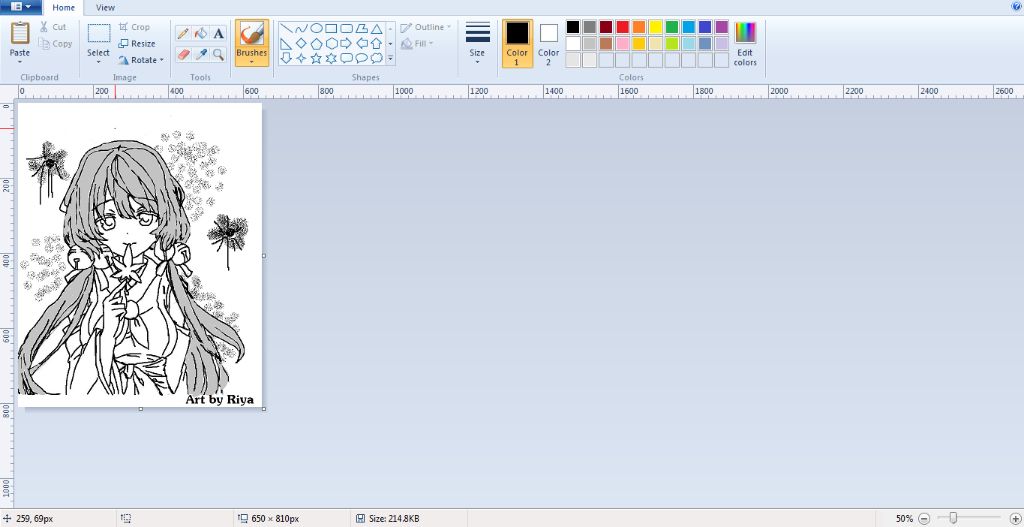Choose the Up arrow shape
1024x527 pixels.
(x=376, y=44)
